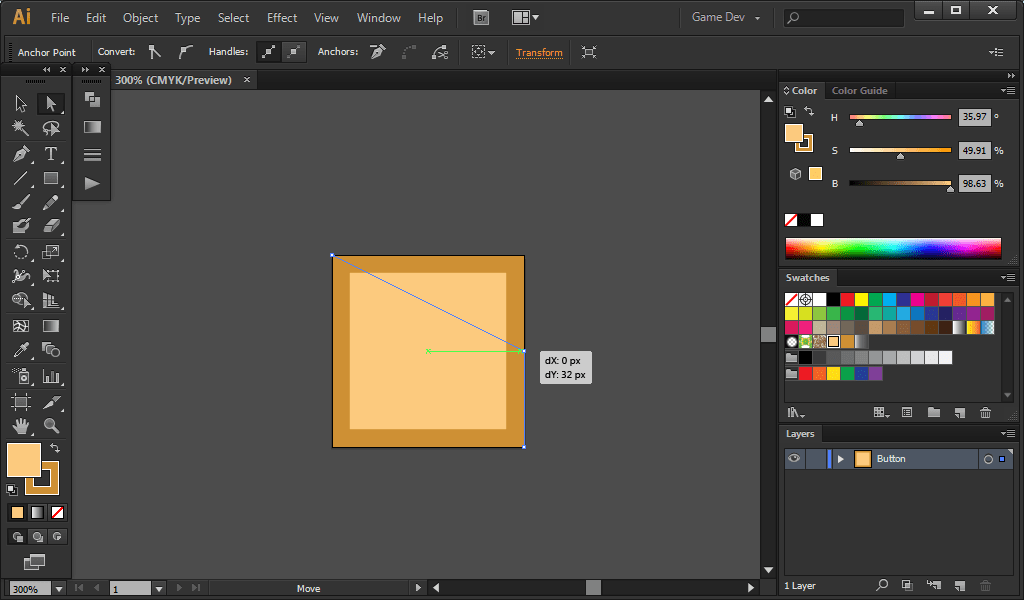Image resolution: width=1024 pixels, height=600 pixels.
Task: Select the Pen tool
Action: (x=23, y=153)
